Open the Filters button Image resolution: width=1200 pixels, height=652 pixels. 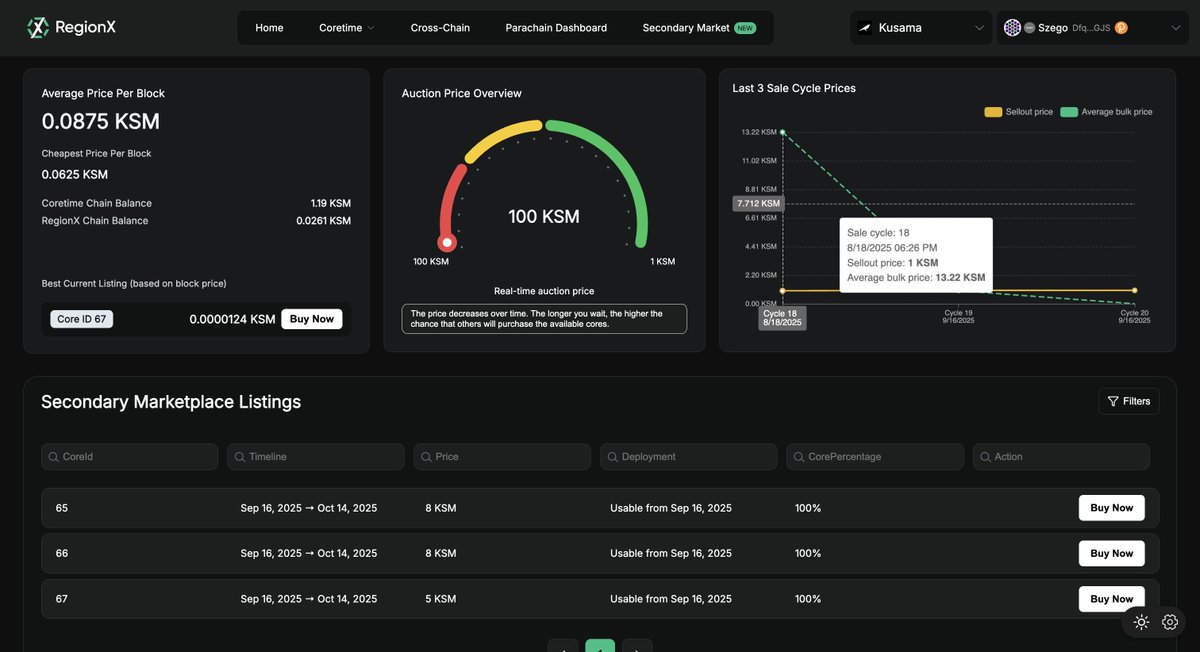point(1129,401)
